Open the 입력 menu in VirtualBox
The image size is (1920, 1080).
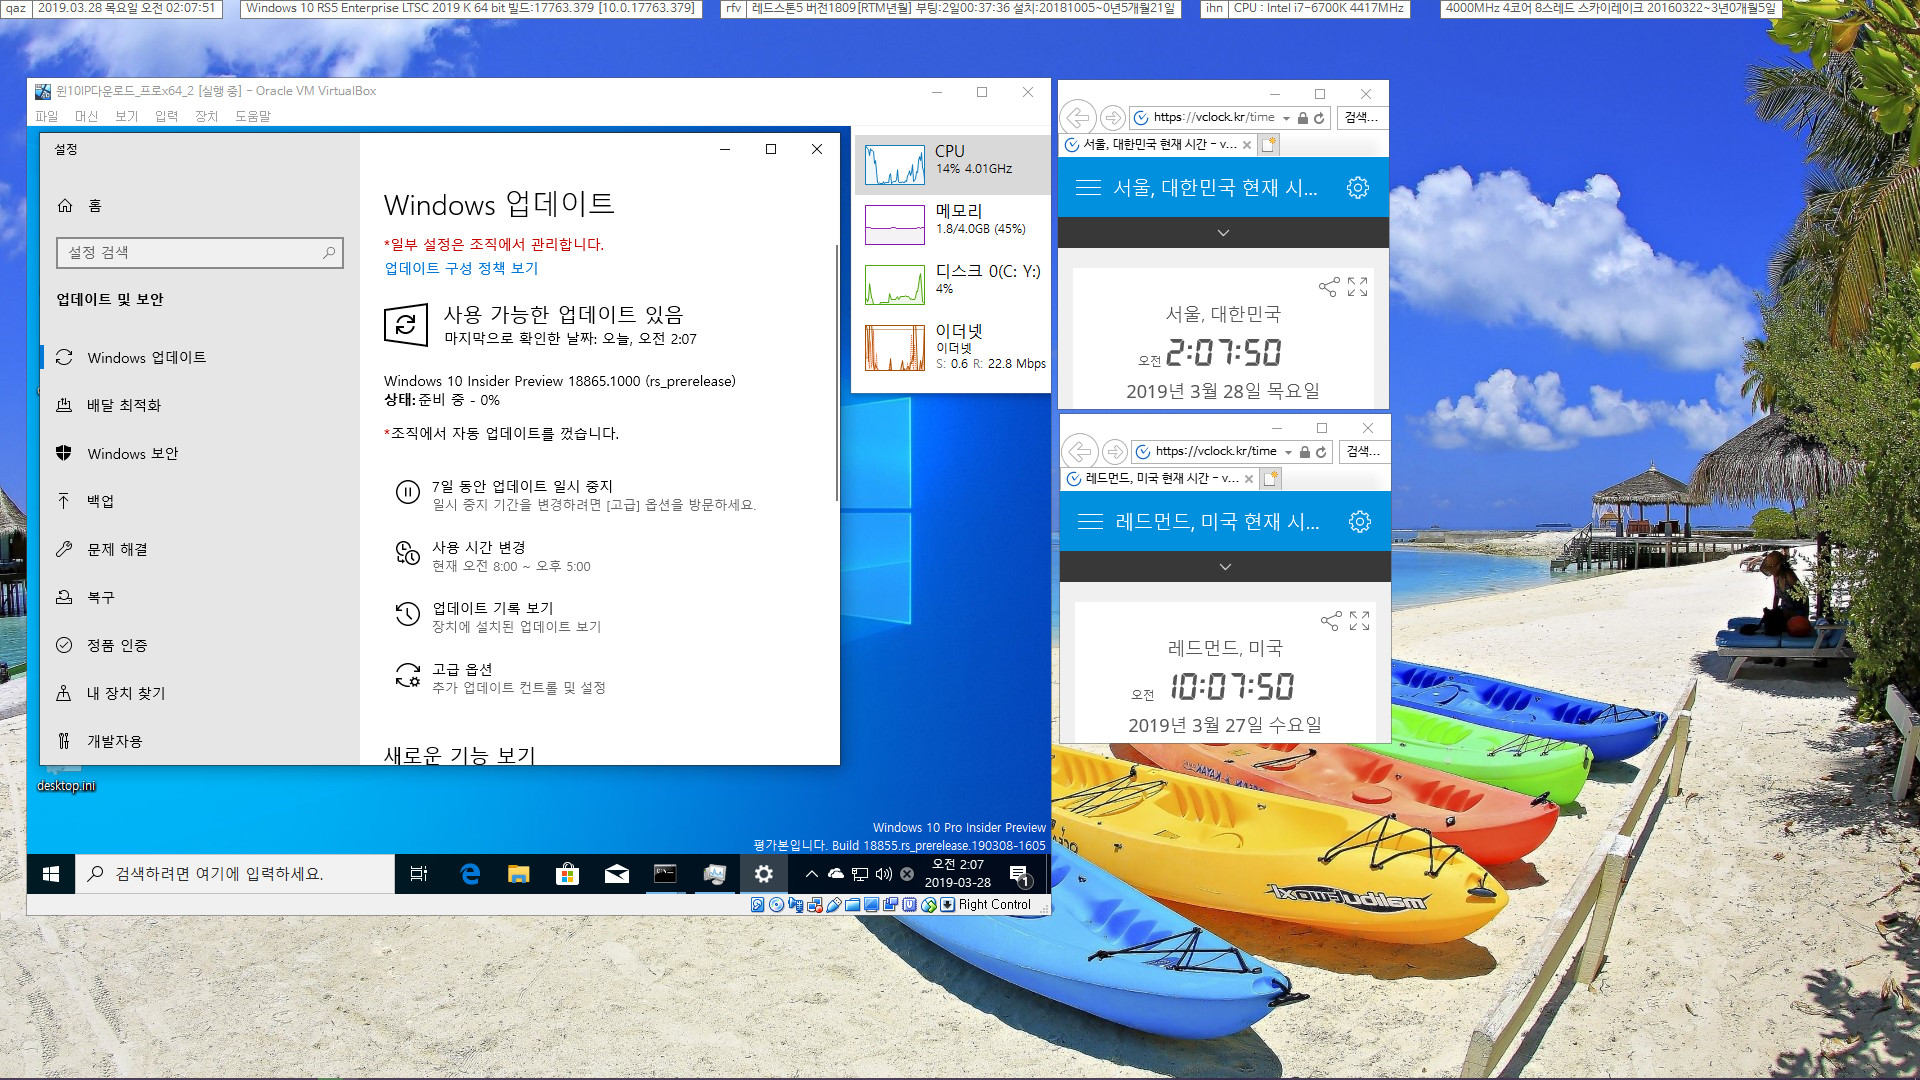167,116
